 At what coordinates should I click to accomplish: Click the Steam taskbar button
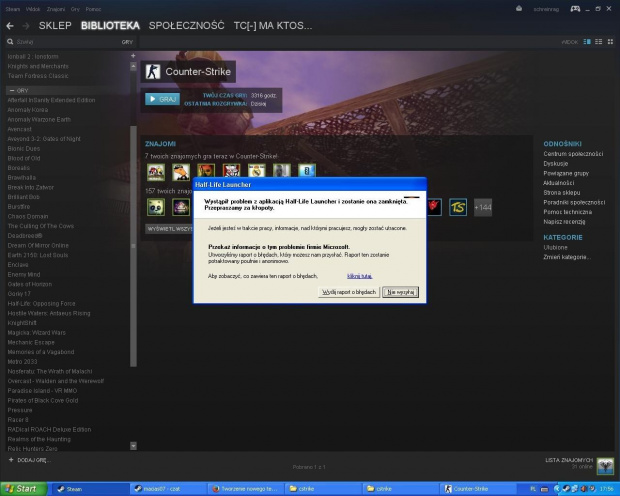(90, 489)
